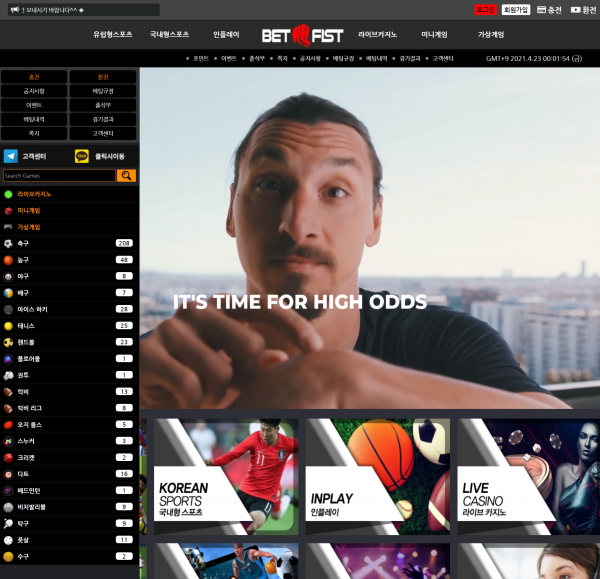Open 유럽형스포츠 in the main navigation
Image resolution: width=600 pixels, height=579 pixels.
pyautogui.click(x=112, y=34)
